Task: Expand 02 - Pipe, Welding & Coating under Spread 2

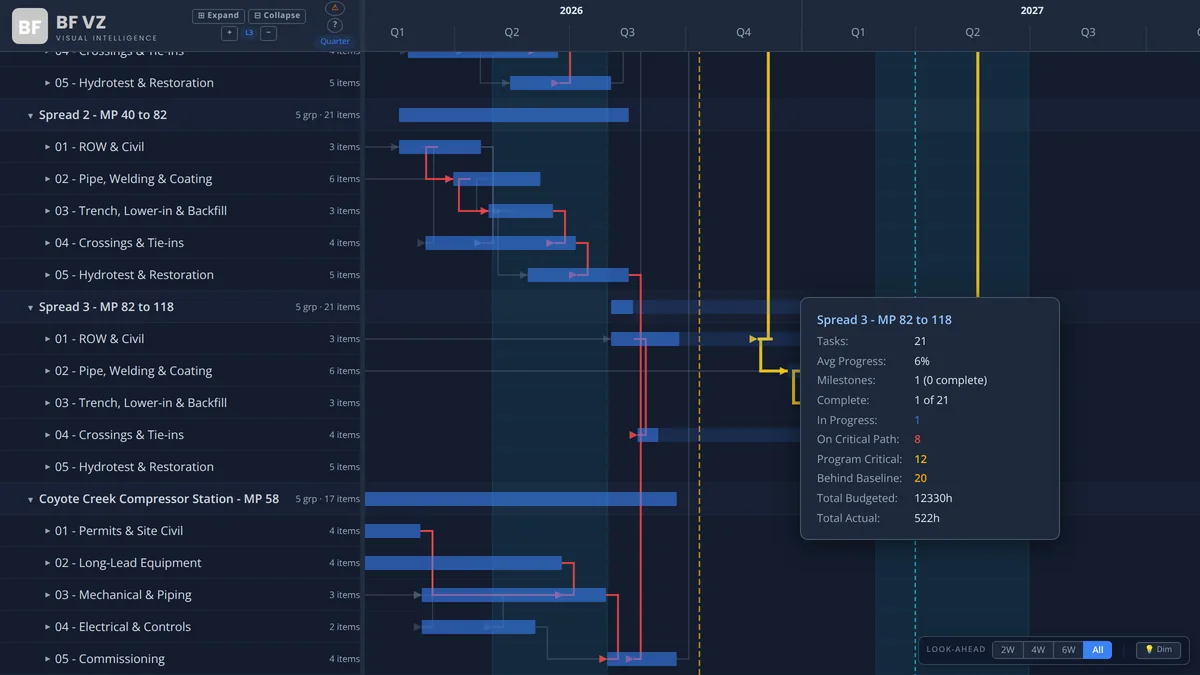Action: (47, 179)
